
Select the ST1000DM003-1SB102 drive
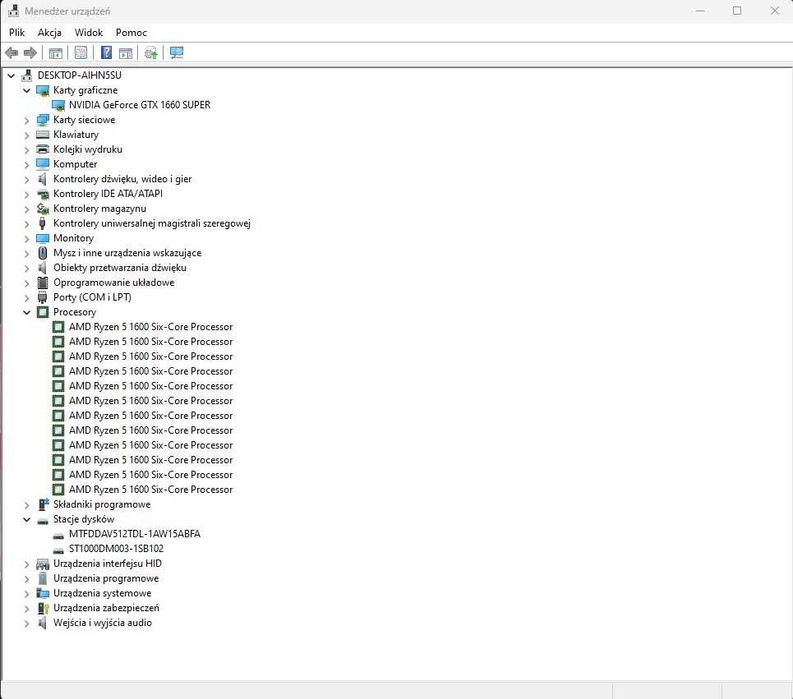click(x=116, y=549)
